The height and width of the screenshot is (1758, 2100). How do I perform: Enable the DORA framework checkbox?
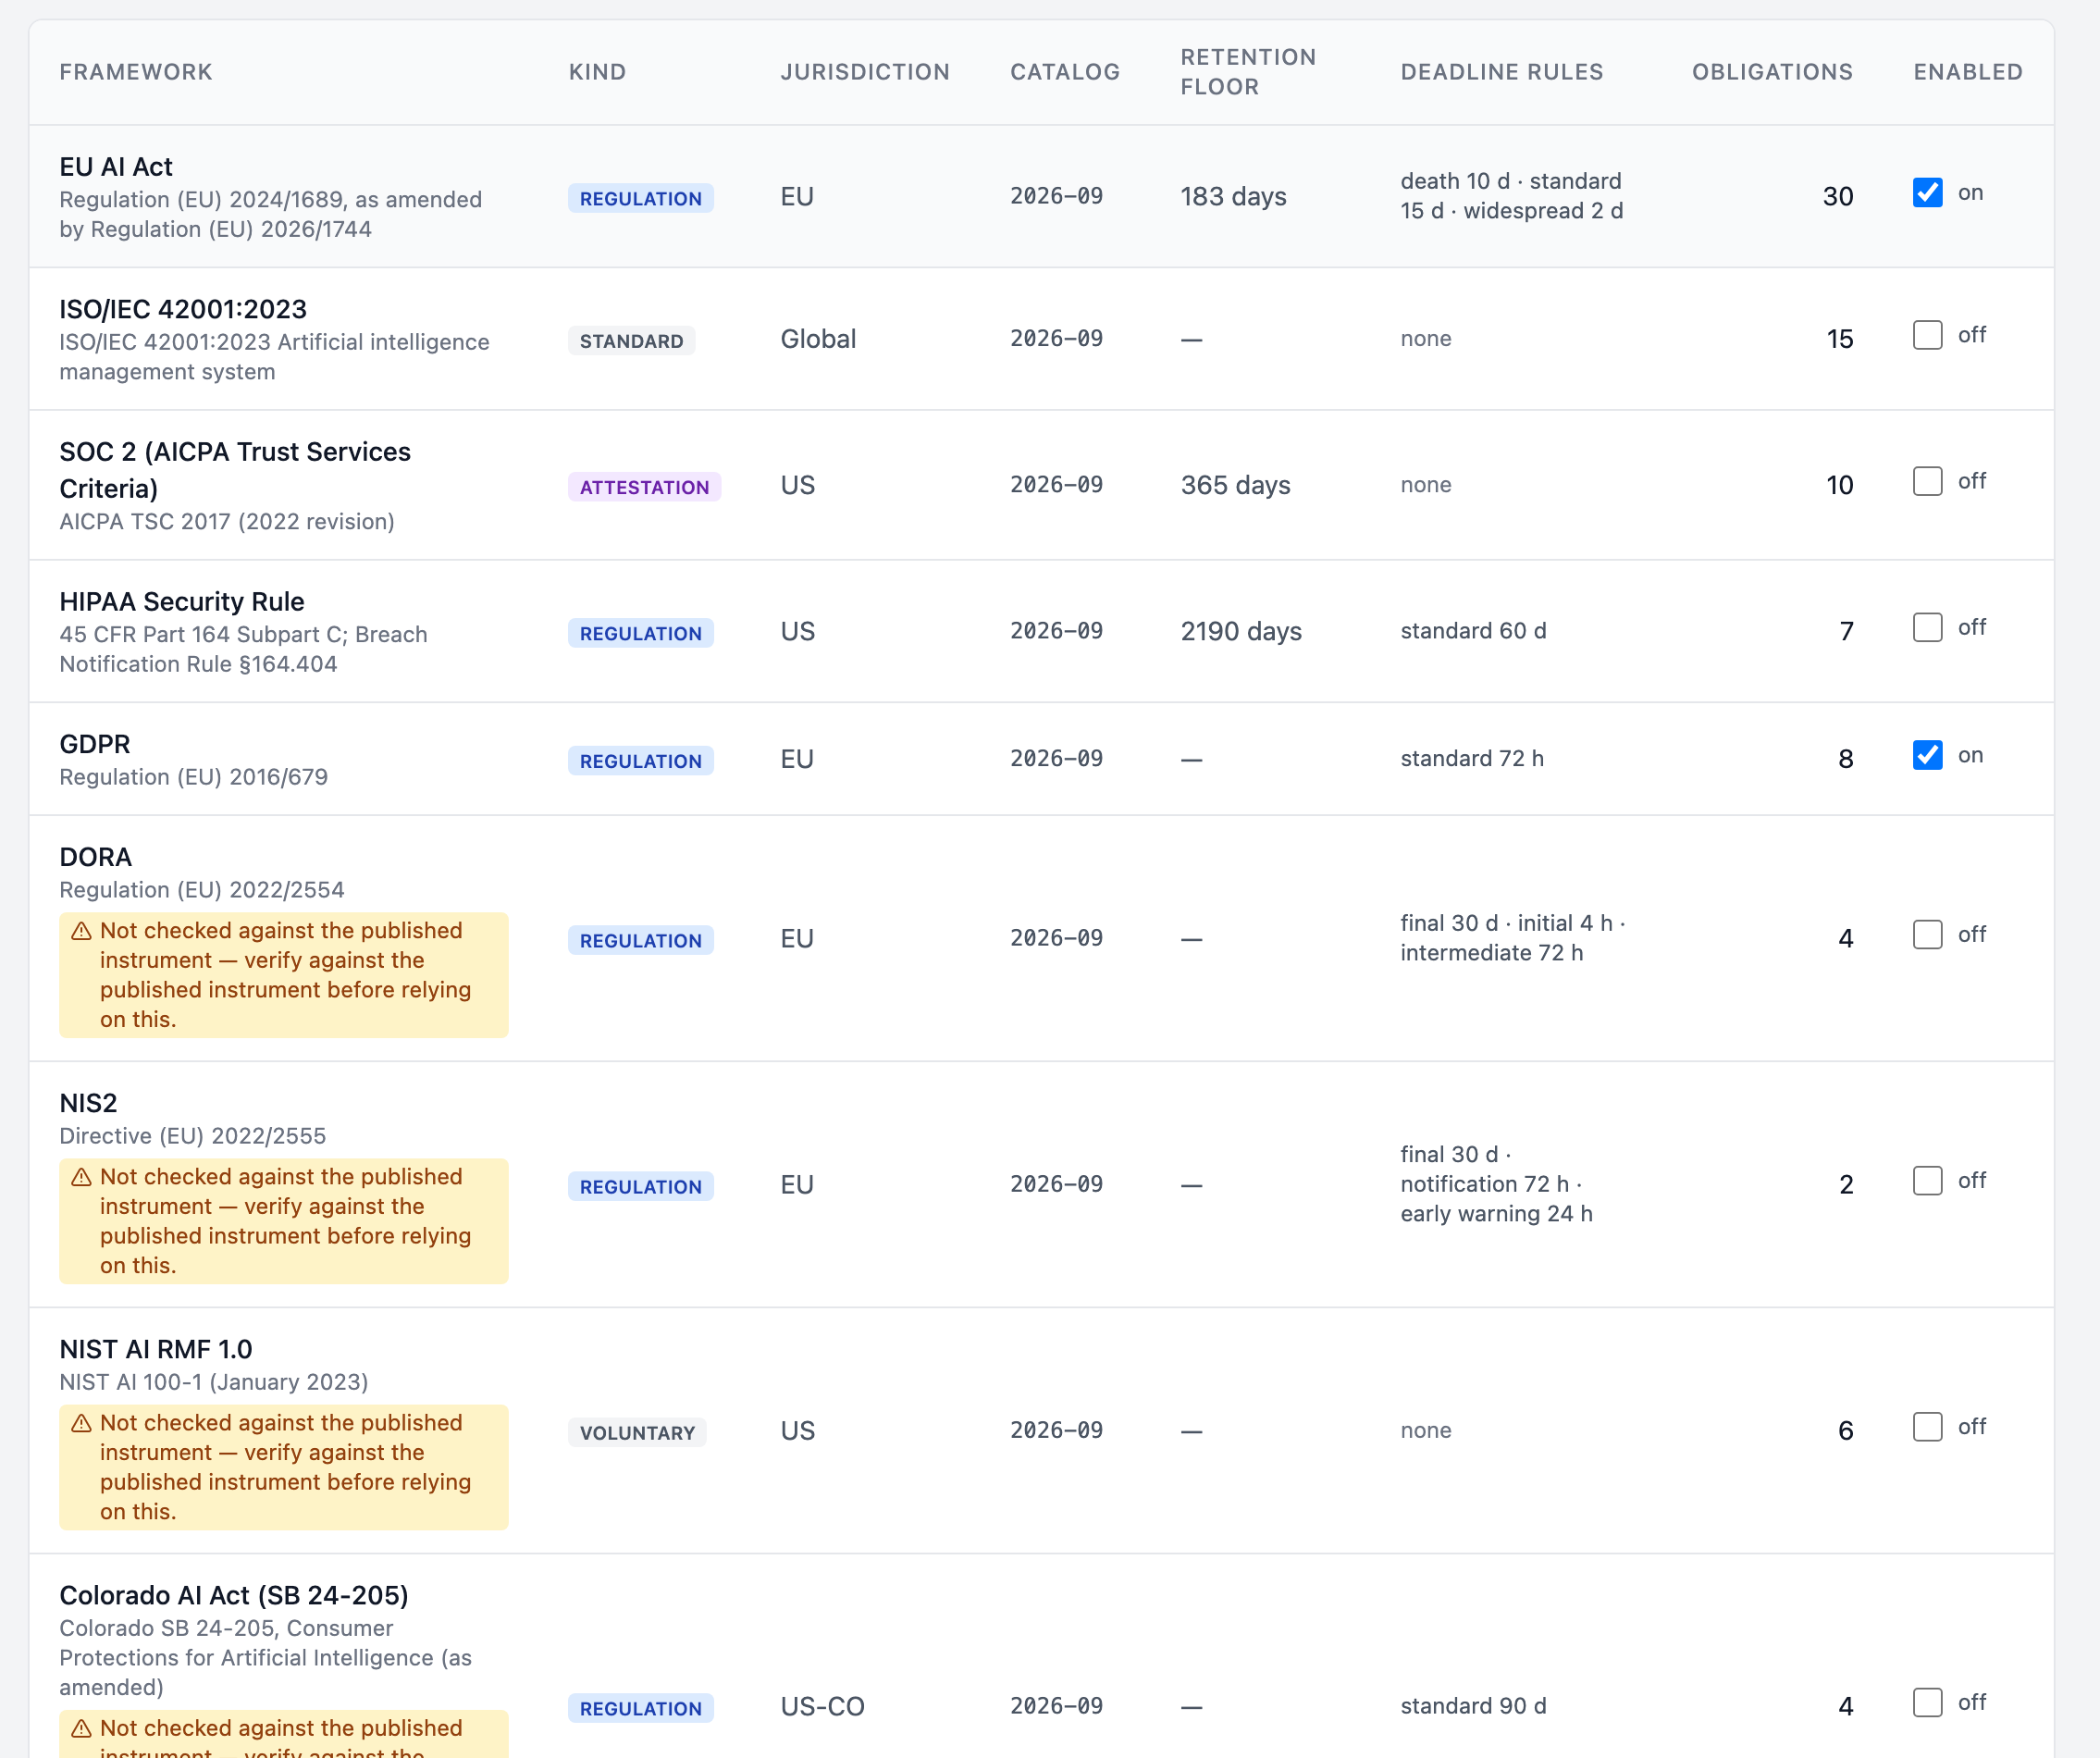tap(1927, 934)
